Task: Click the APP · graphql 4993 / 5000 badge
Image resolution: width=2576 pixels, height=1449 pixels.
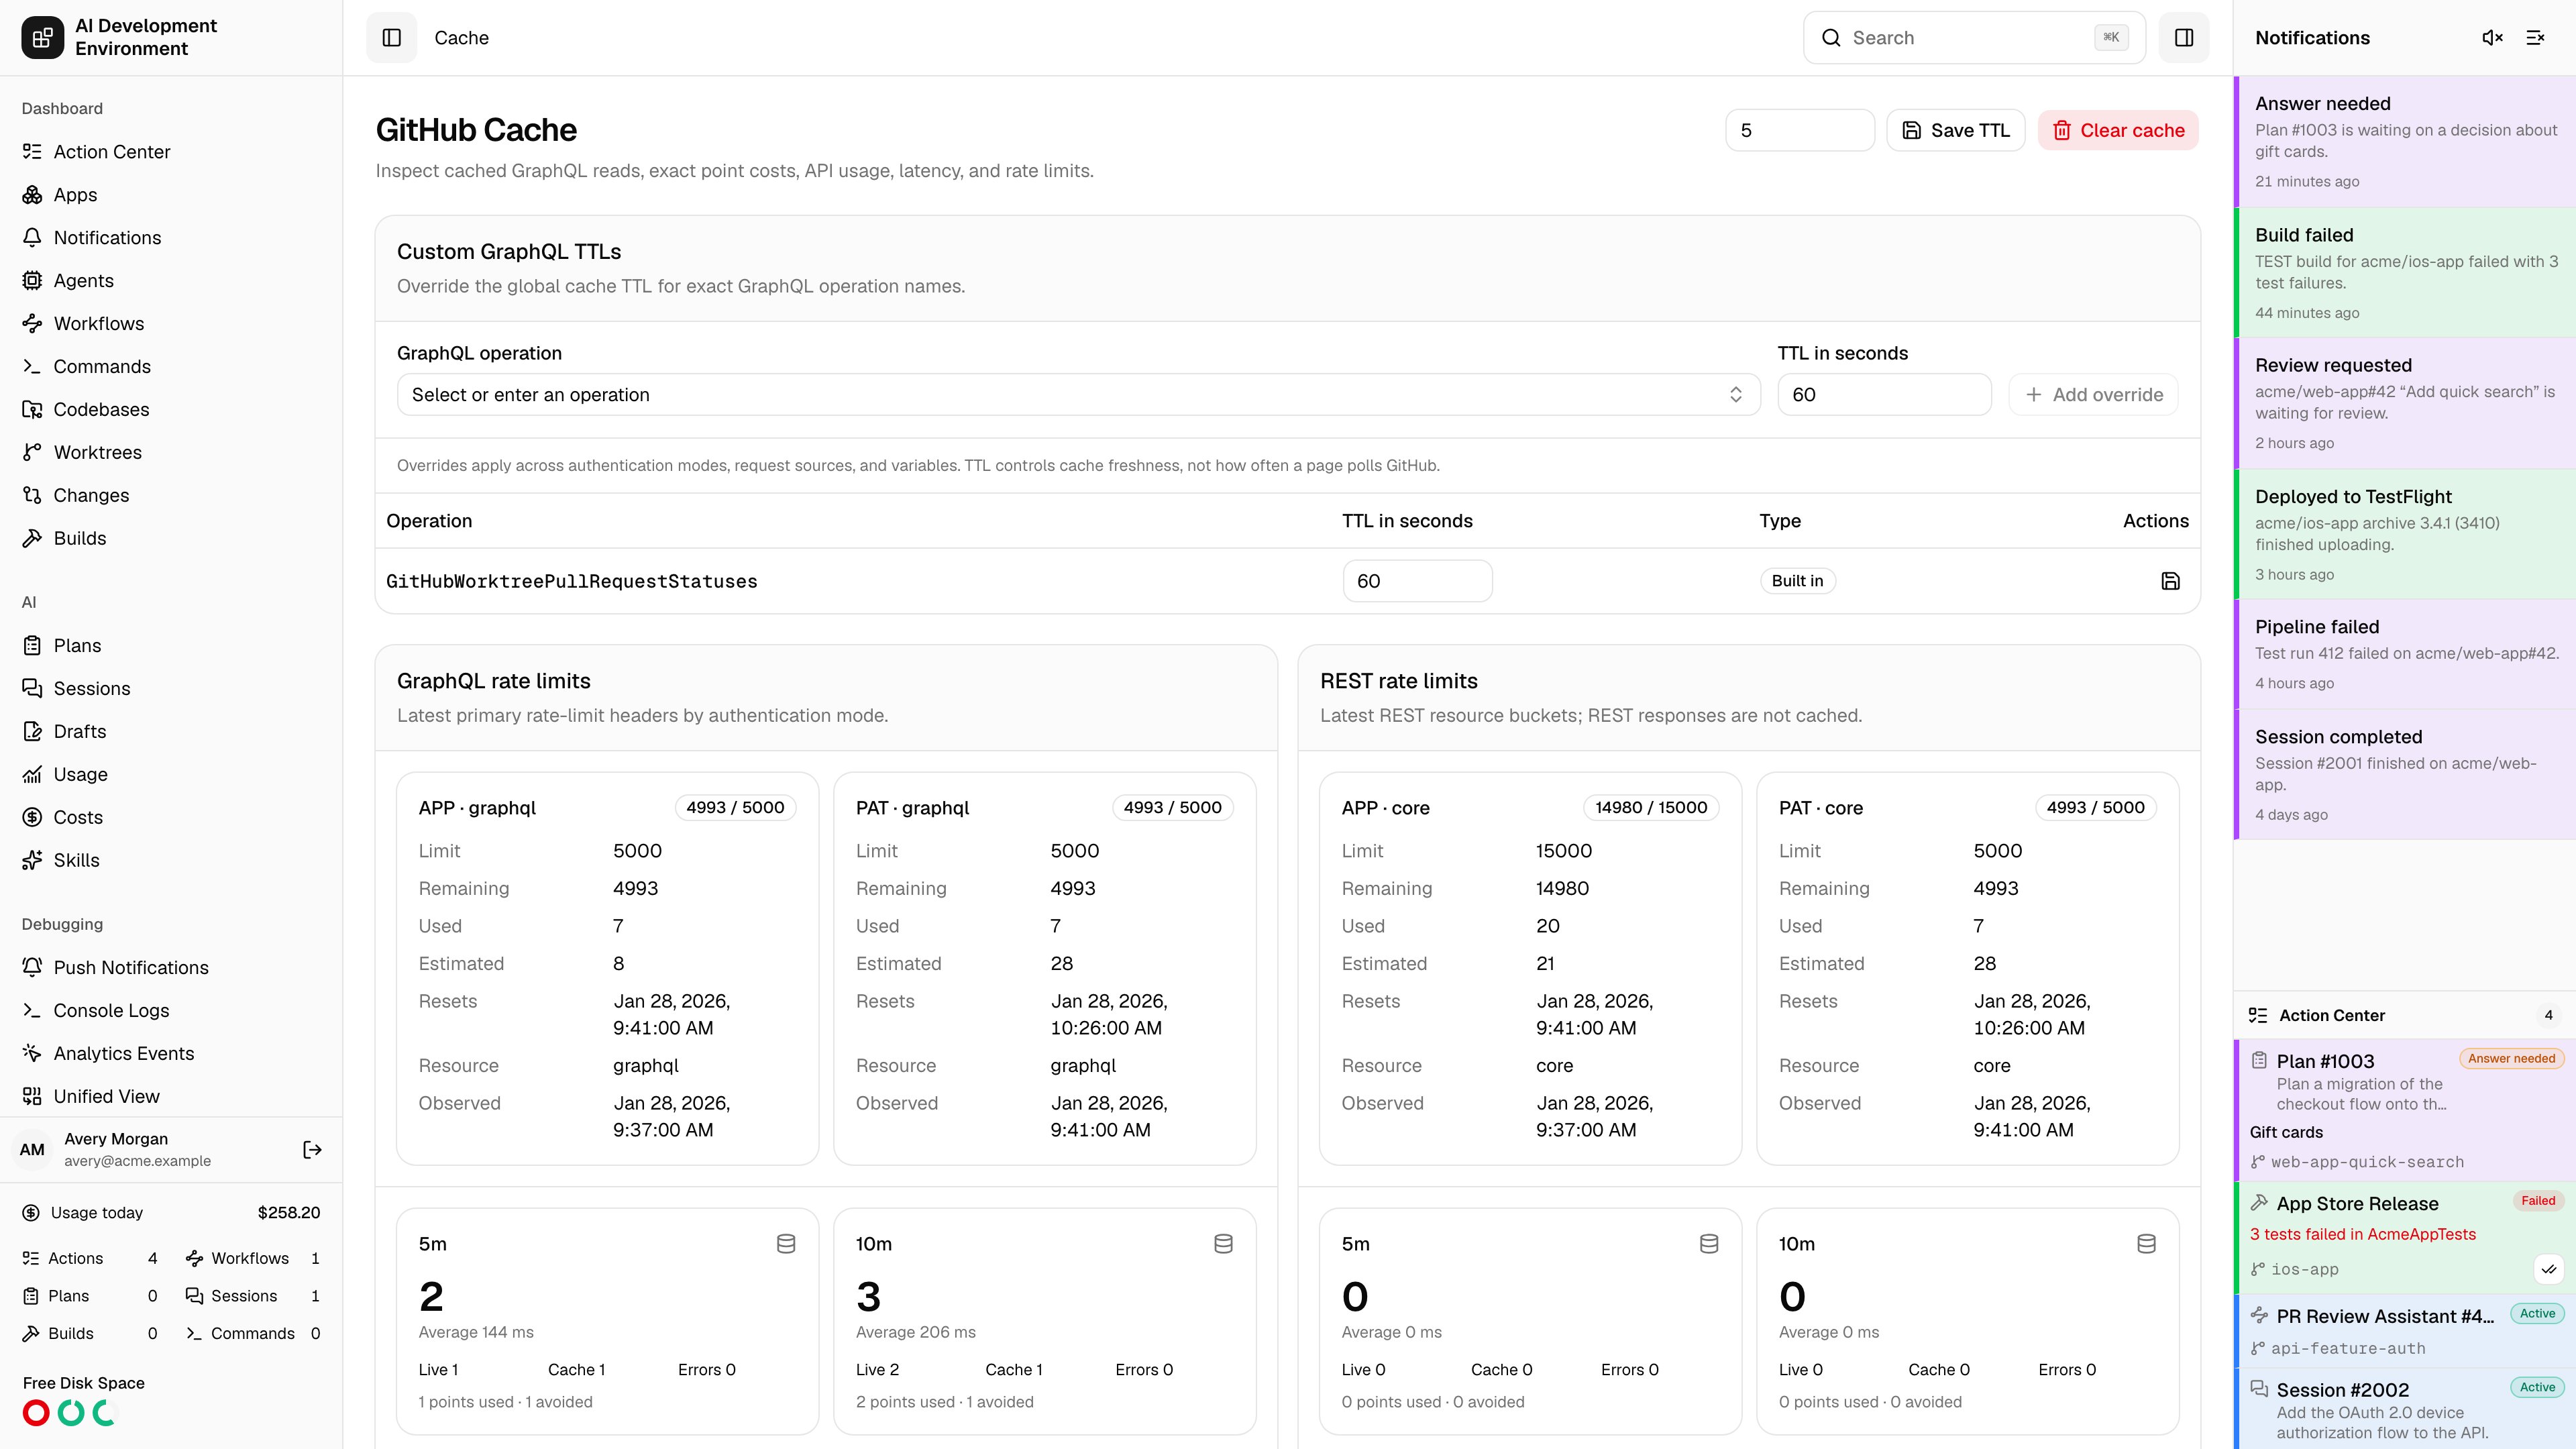Action: 735,808
